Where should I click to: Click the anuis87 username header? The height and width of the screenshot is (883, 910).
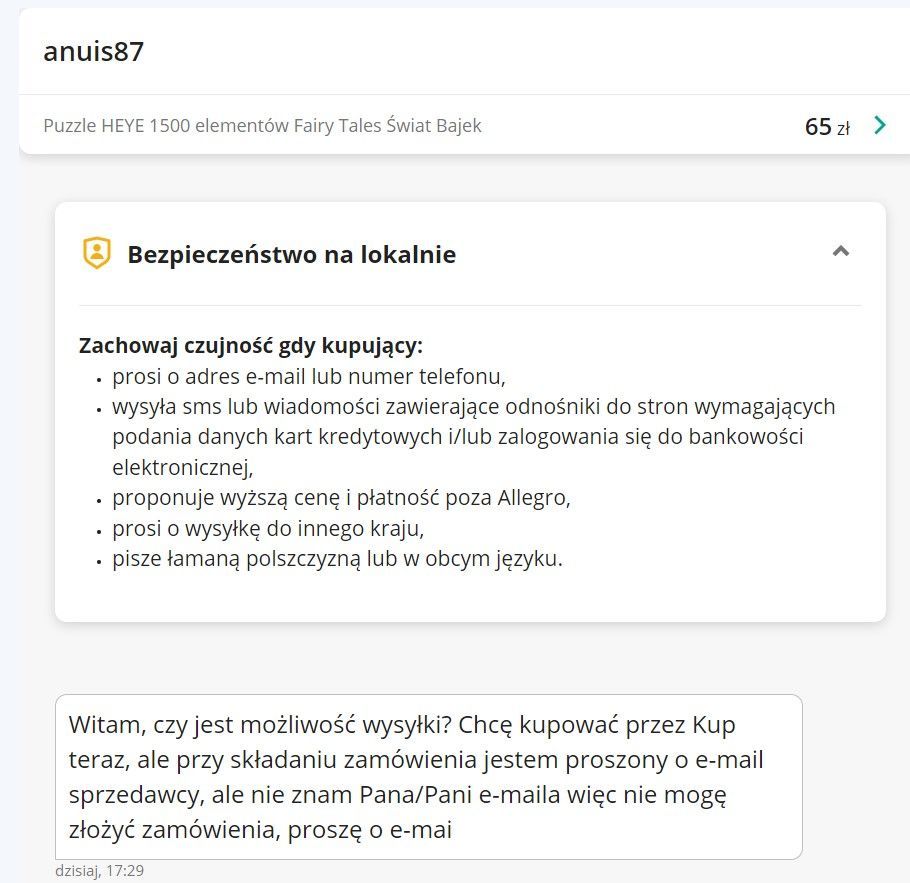point(93,51)
